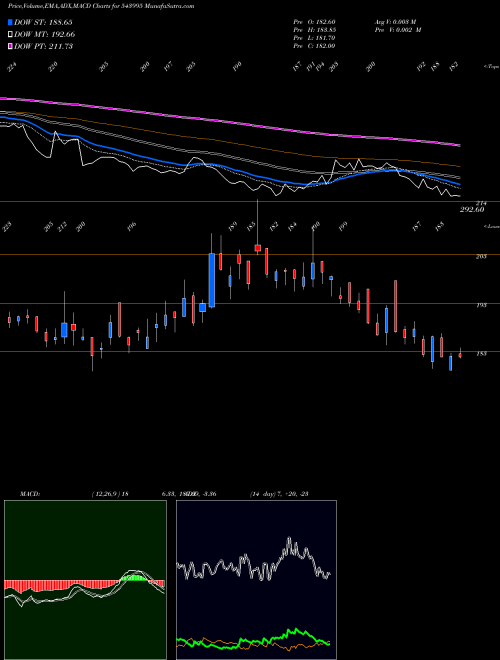This screenshot has width=500, height=660.
Task: Click the 'Pre V: 0.002 M' value
Action: click(398, 30)
